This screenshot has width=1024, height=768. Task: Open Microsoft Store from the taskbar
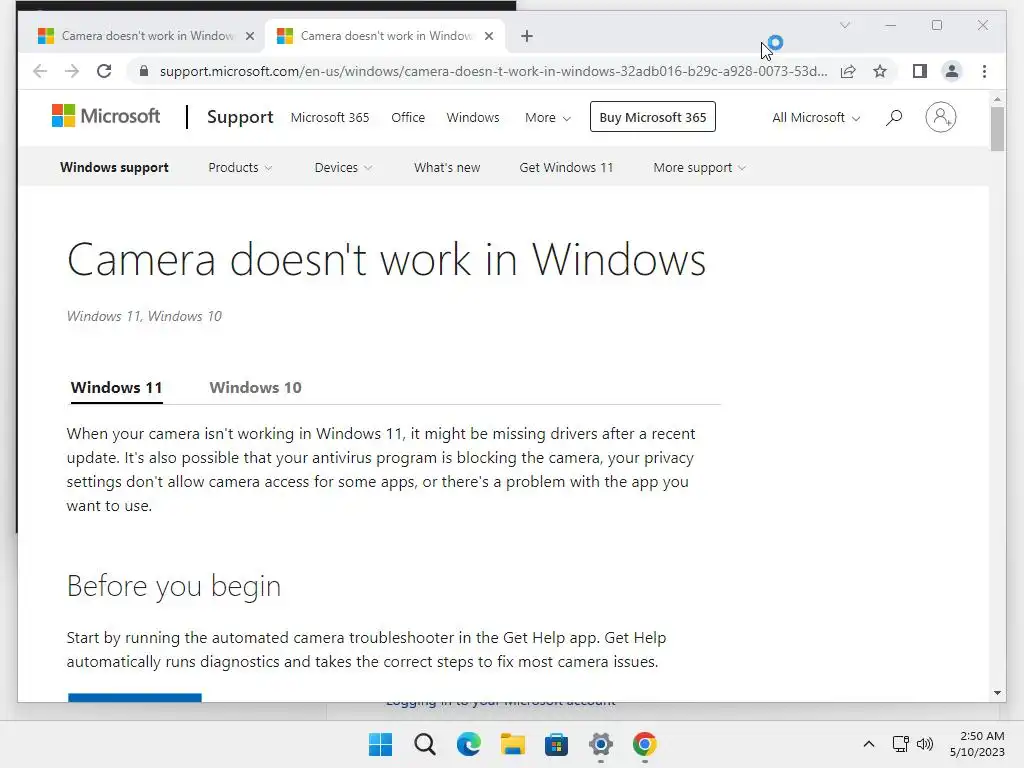click(556, 744)
